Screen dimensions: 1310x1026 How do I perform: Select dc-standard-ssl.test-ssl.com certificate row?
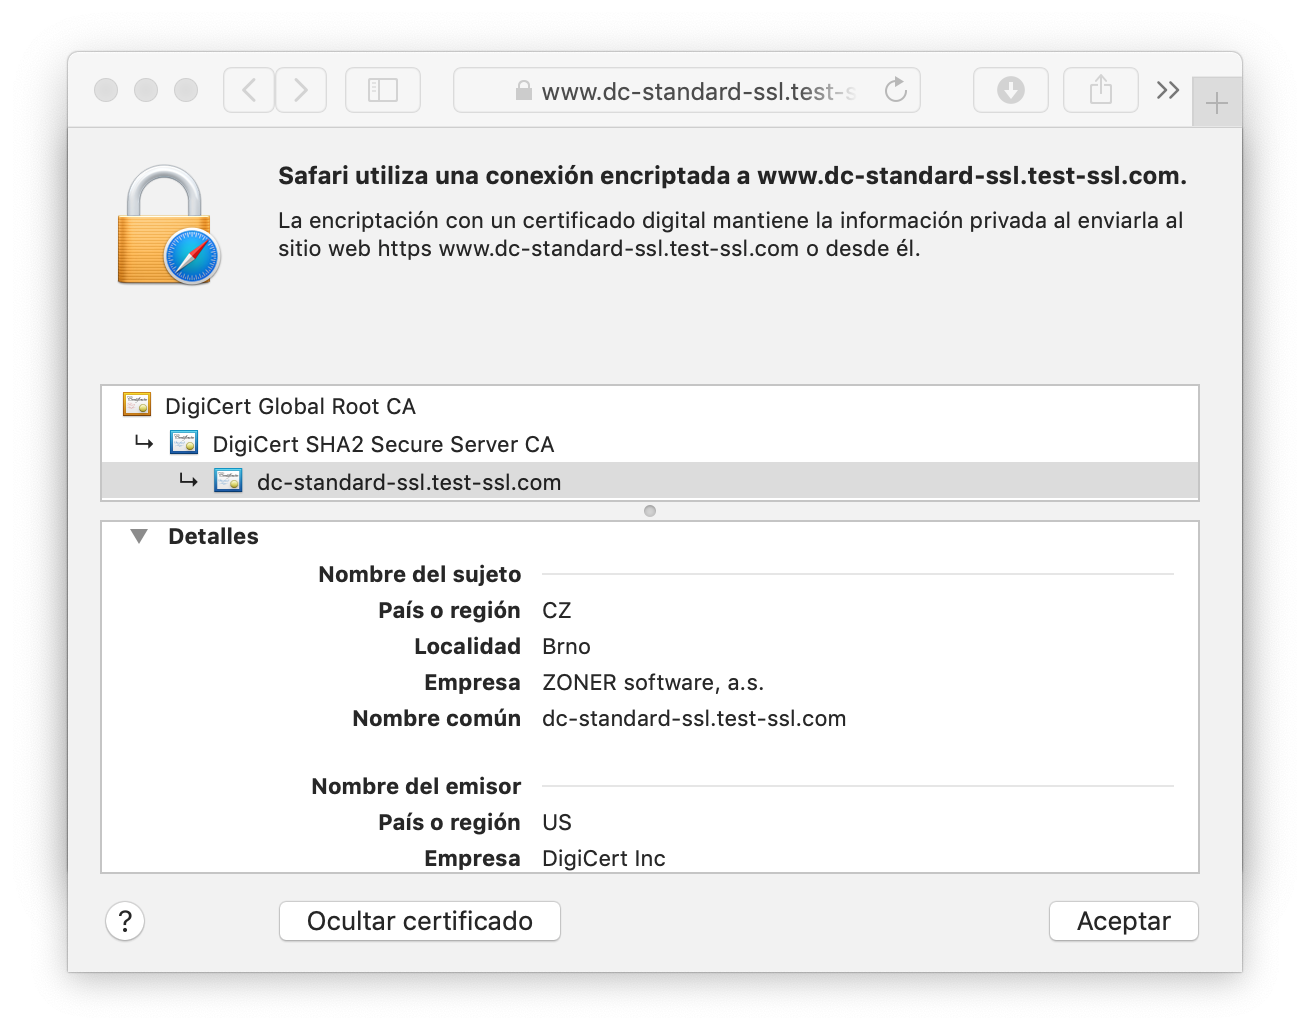pos(650,481)
